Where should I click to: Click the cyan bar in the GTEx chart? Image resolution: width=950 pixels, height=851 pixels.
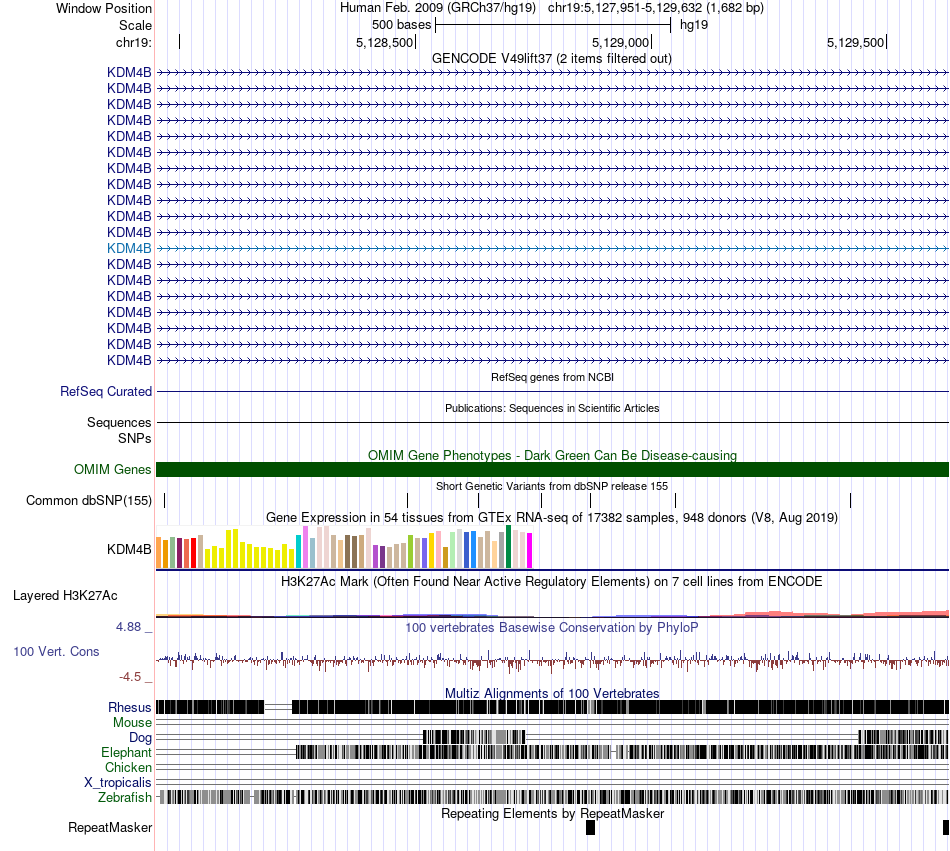pos(299,551)
